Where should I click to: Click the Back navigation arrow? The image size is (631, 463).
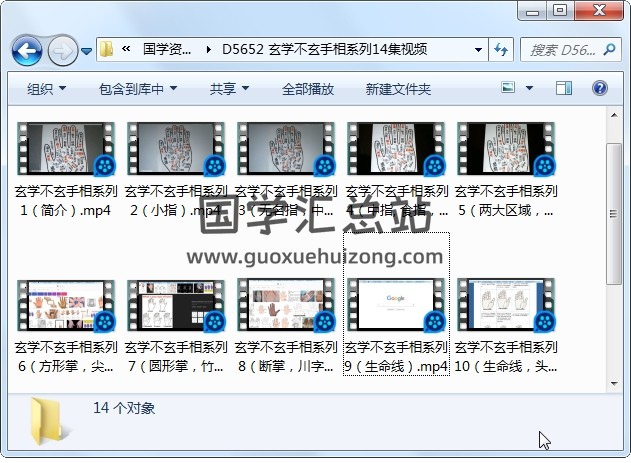pos(26,49)
